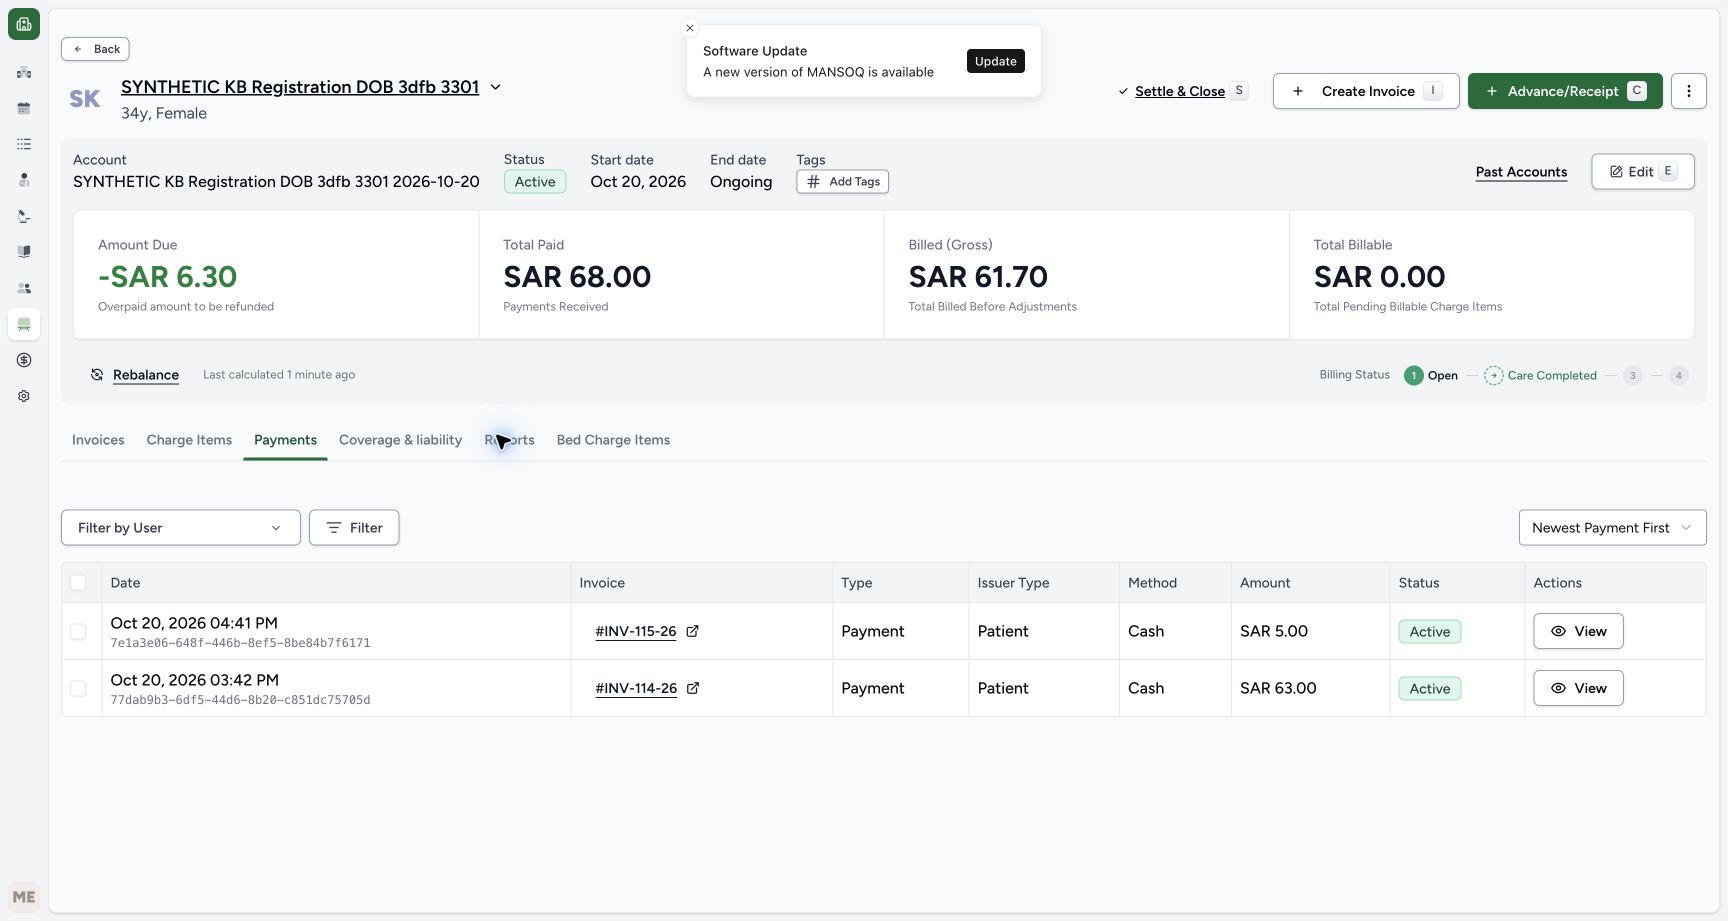Open the Past Accounts link

(1521, 172)
